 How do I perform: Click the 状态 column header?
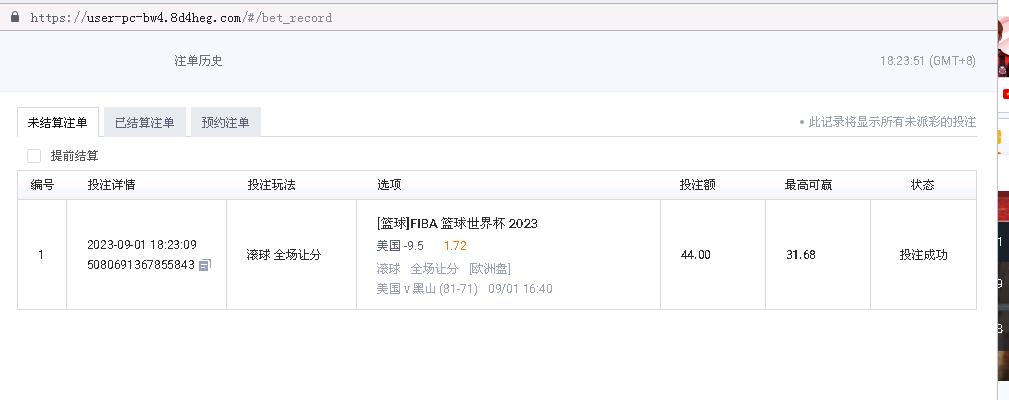922,185
